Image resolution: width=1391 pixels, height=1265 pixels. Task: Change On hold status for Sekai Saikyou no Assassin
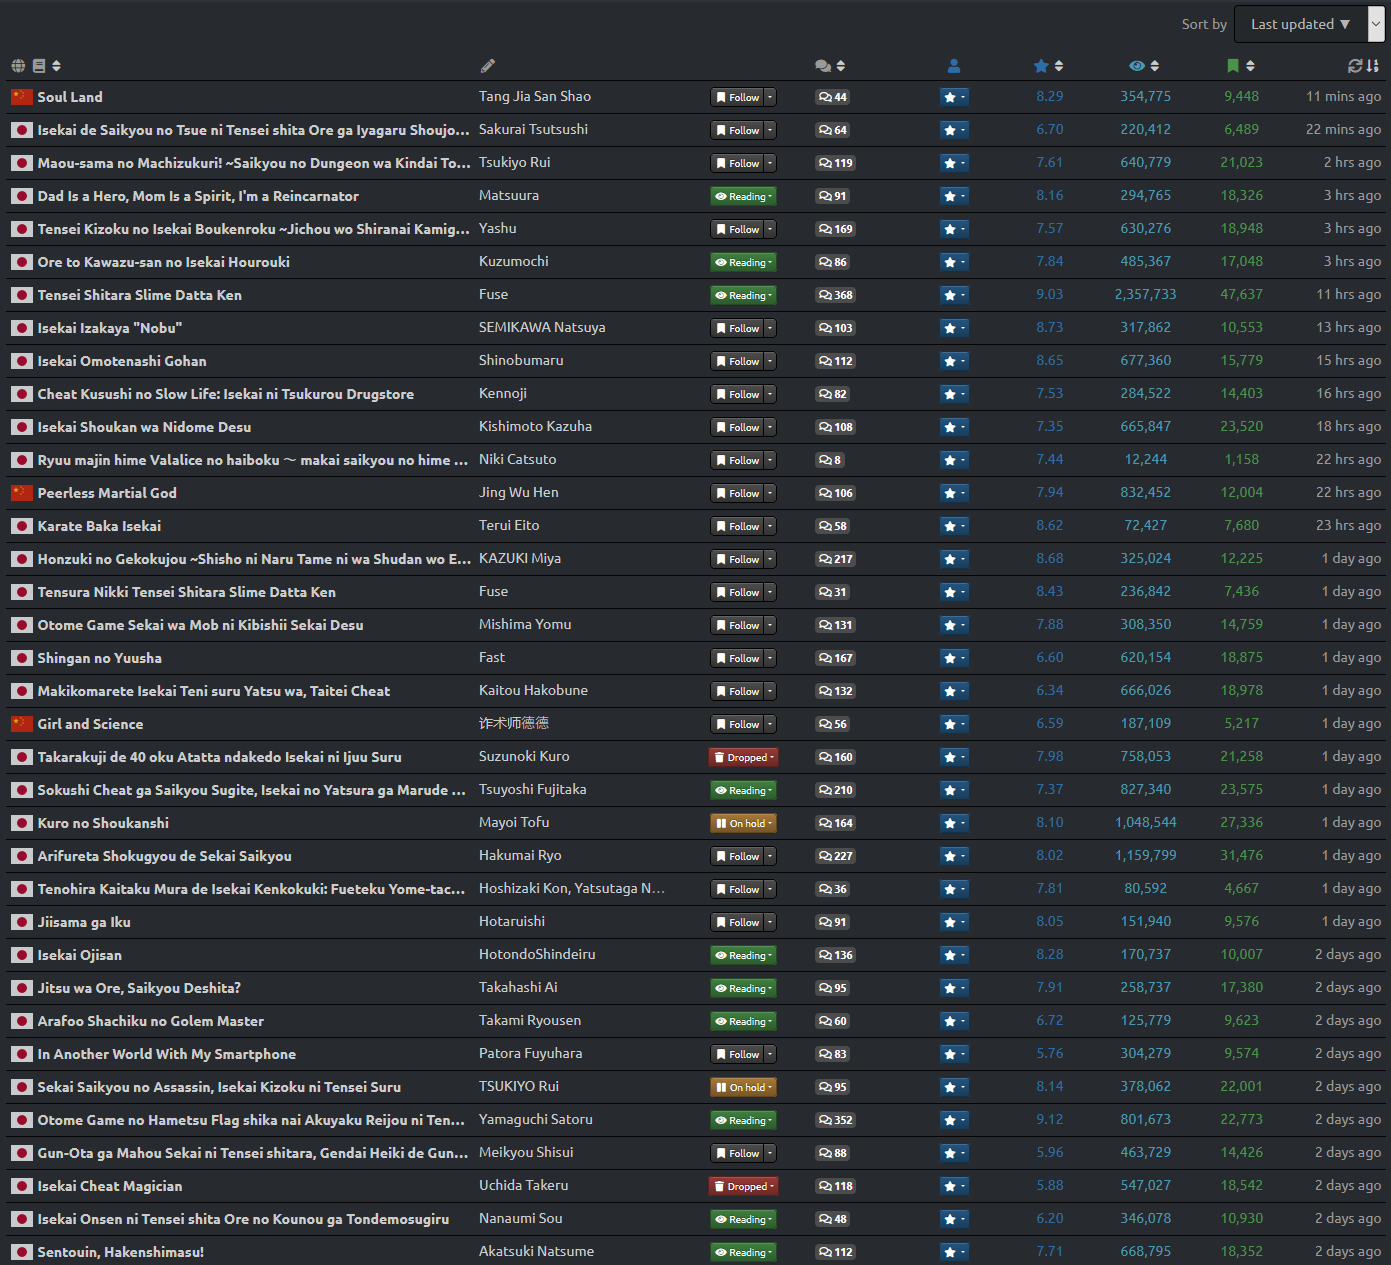743,1087
